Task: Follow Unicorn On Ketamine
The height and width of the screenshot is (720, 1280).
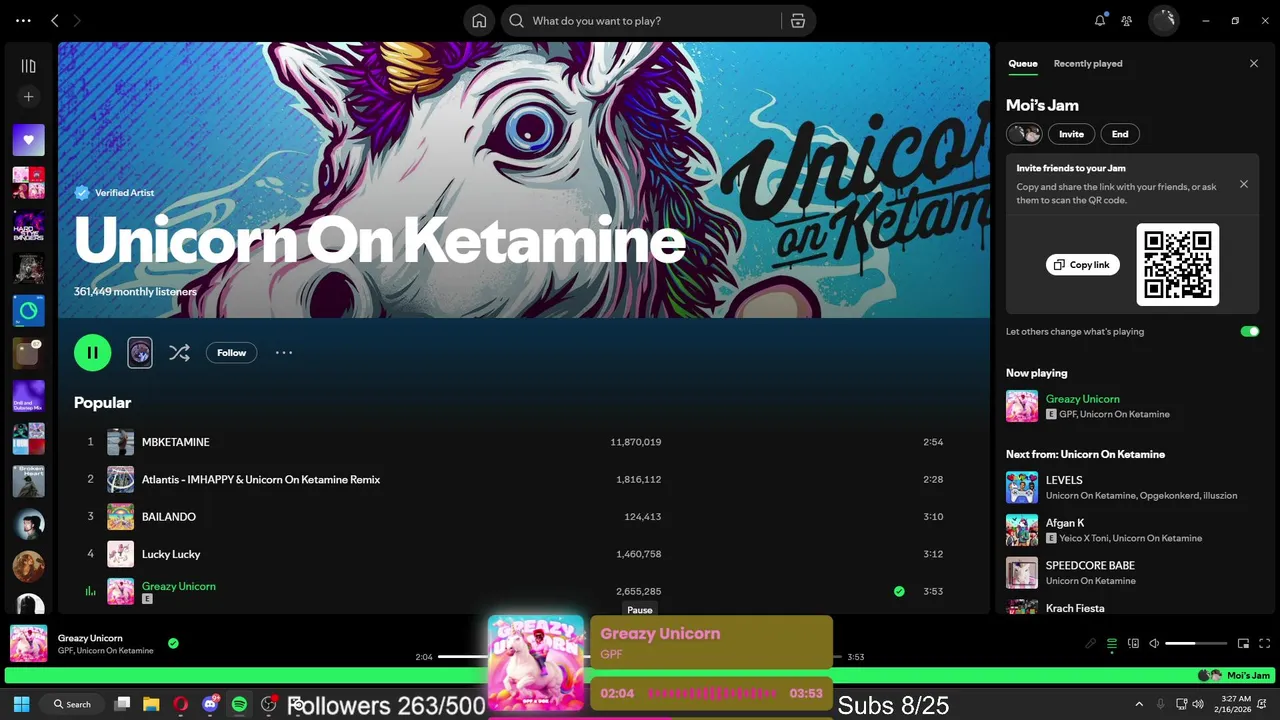Action: pyautogui.click(x=231, y=353)
